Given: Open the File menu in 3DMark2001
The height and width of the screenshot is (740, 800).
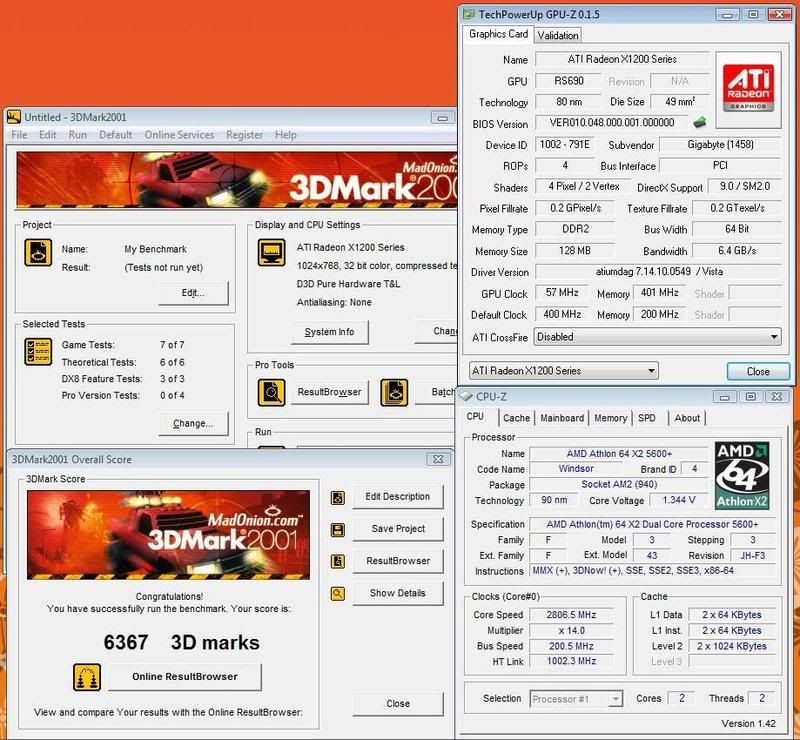Looking at the screenshot, I should [x=19, y=135].
